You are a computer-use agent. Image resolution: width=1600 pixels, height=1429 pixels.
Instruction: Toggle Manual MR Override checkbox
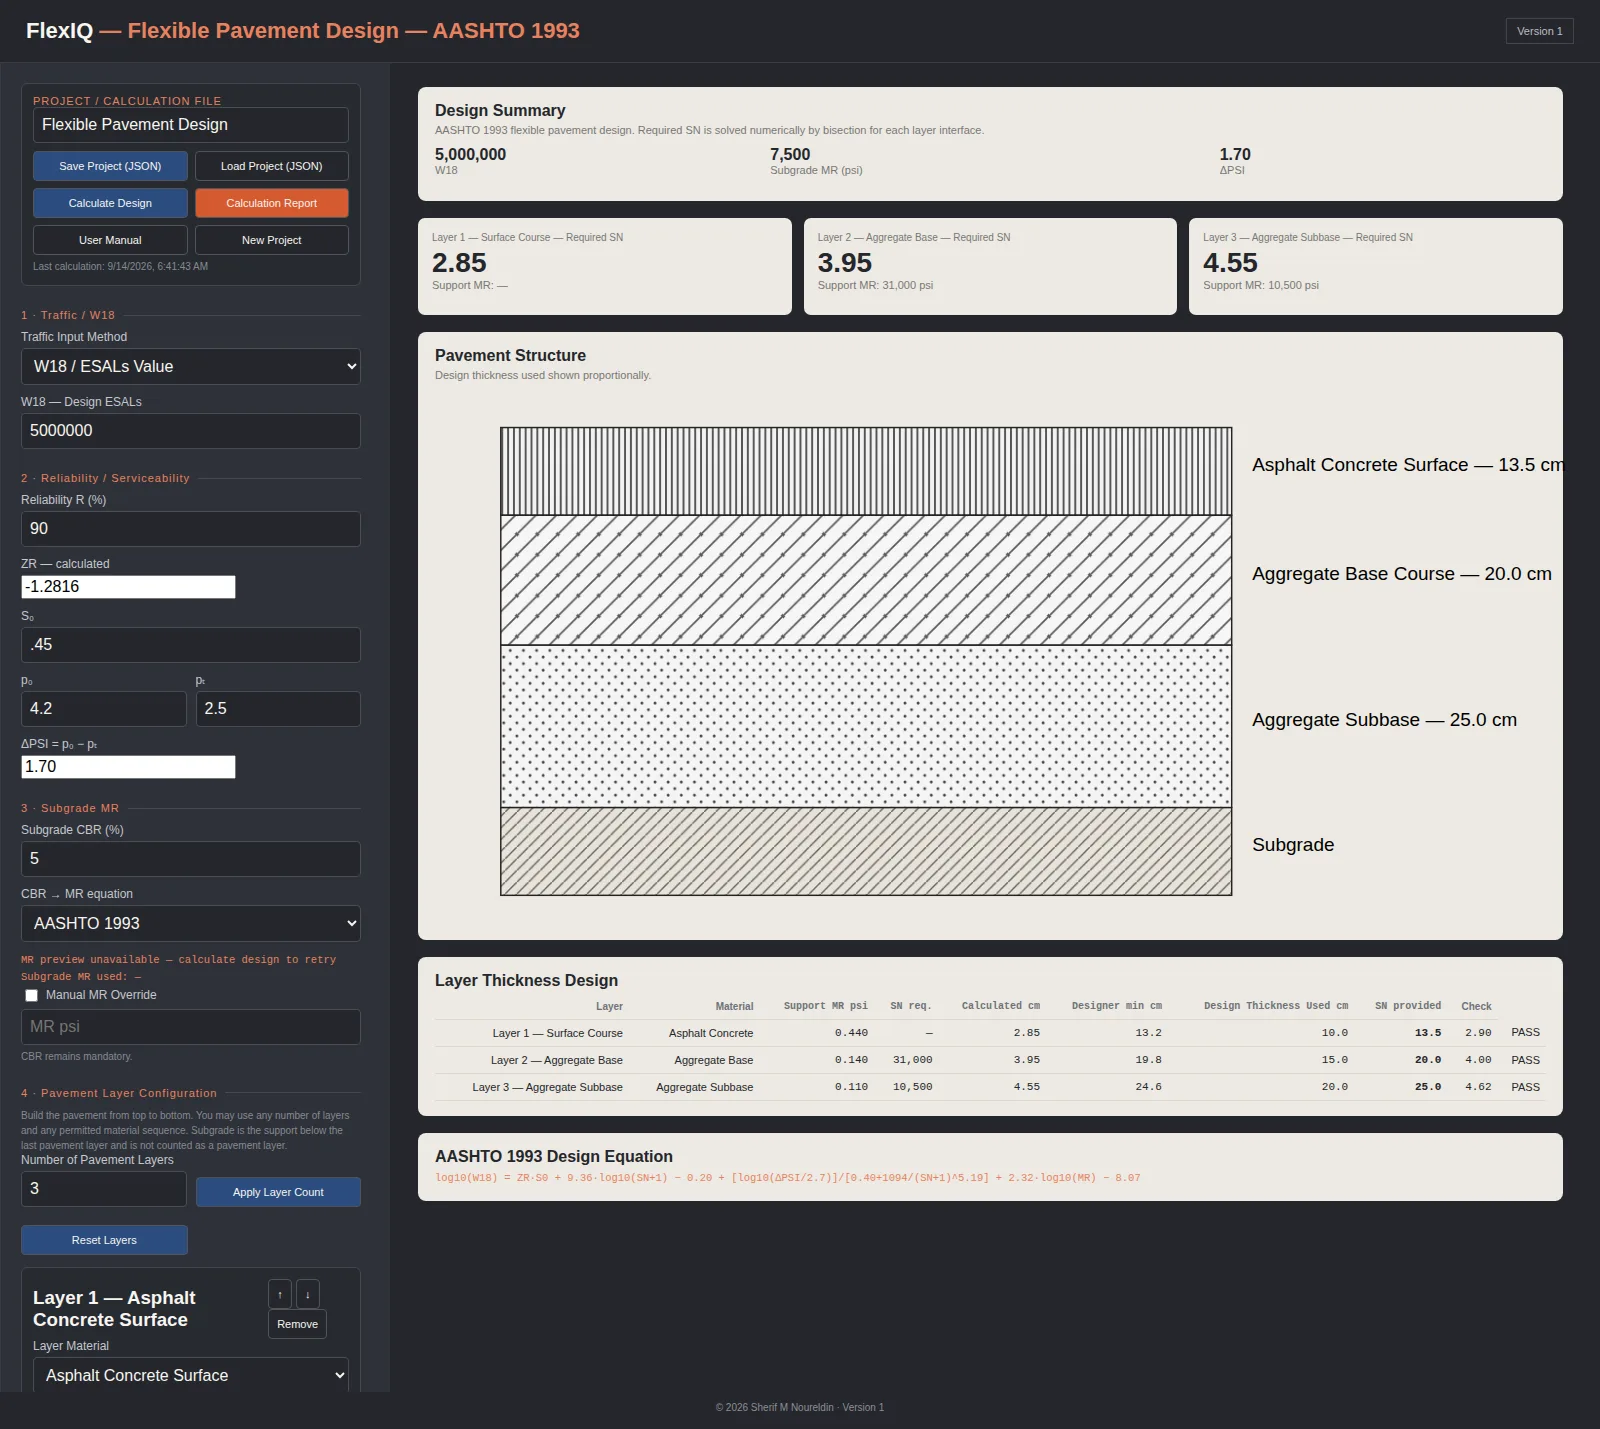[x=31, y=995]
